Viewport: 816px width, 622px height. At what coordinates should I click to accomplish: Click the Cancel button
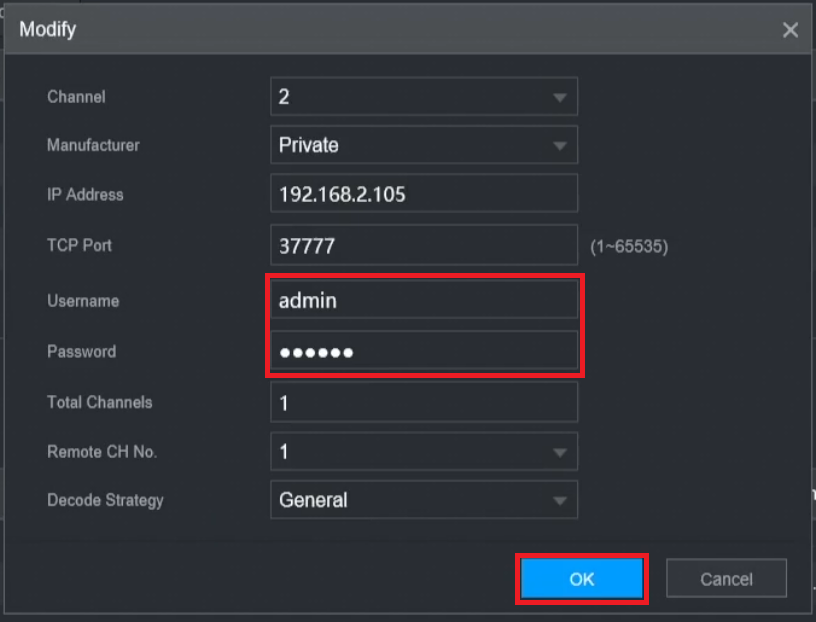tap(726, 579)
